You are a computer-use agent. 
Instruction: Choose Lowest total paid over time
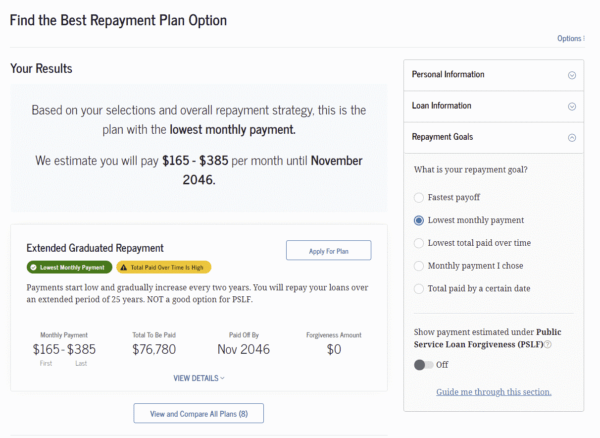tap(418, 242)
